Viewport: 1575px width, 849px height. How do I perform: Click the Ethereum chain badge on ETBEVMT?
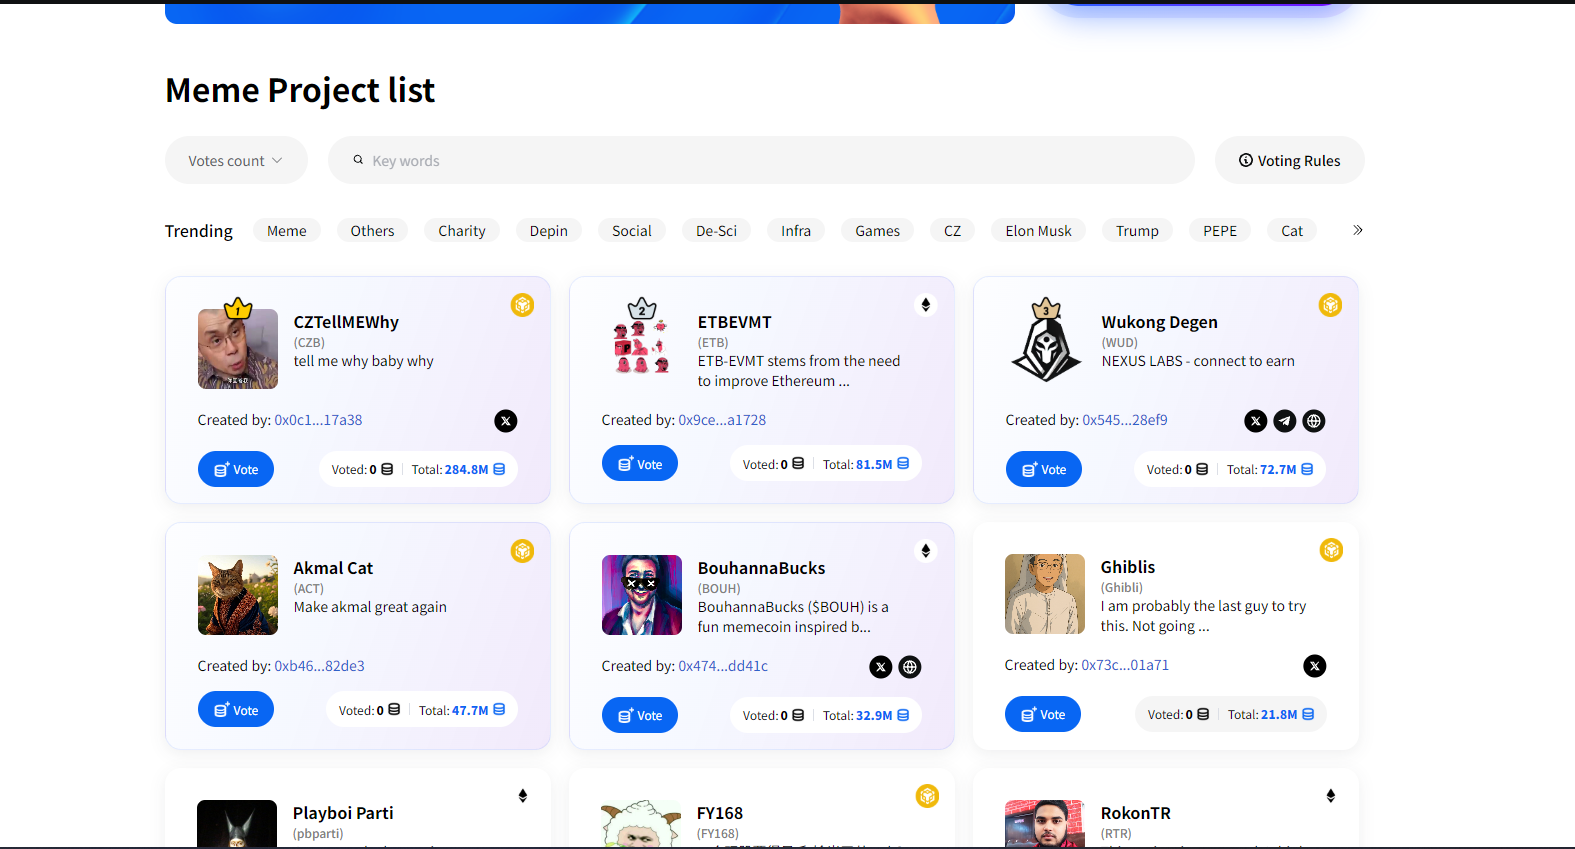pos(926,305)
